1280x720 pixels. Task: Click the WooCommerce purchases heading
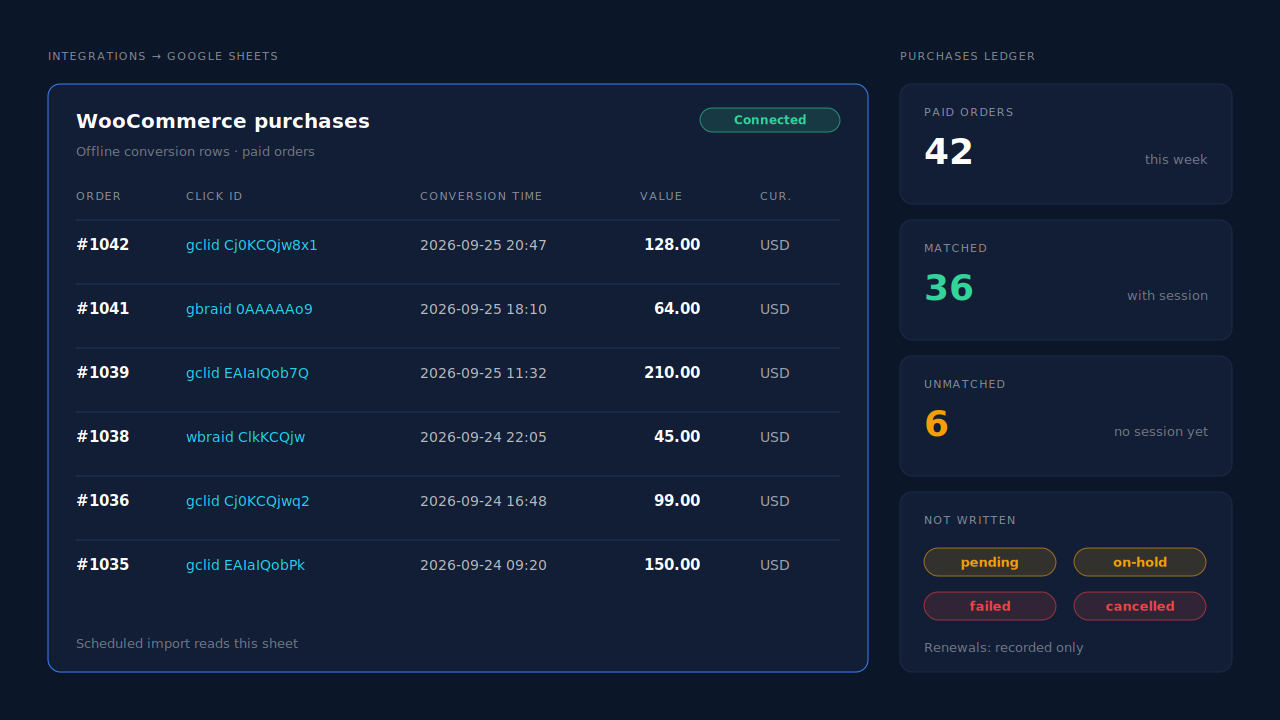(x=223, y=121)
